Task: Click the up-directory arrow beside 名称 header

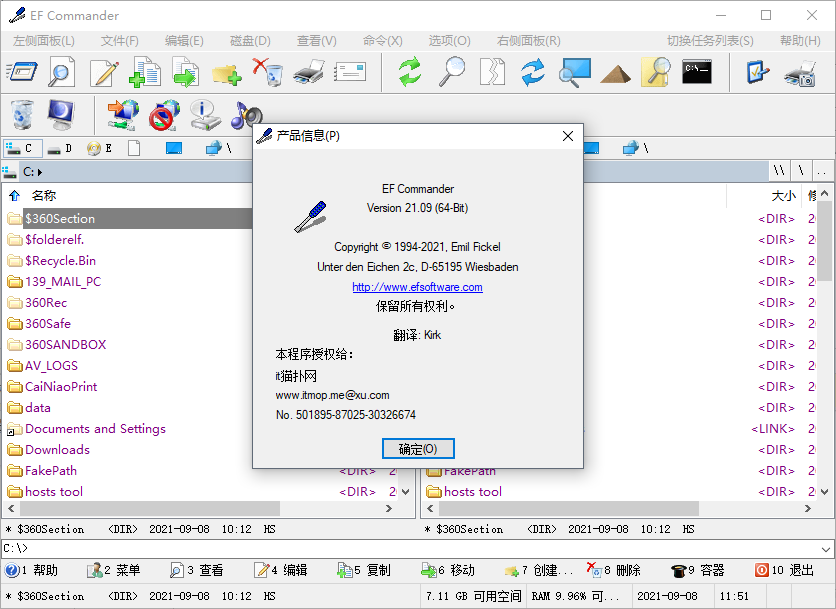Action: 14,196
